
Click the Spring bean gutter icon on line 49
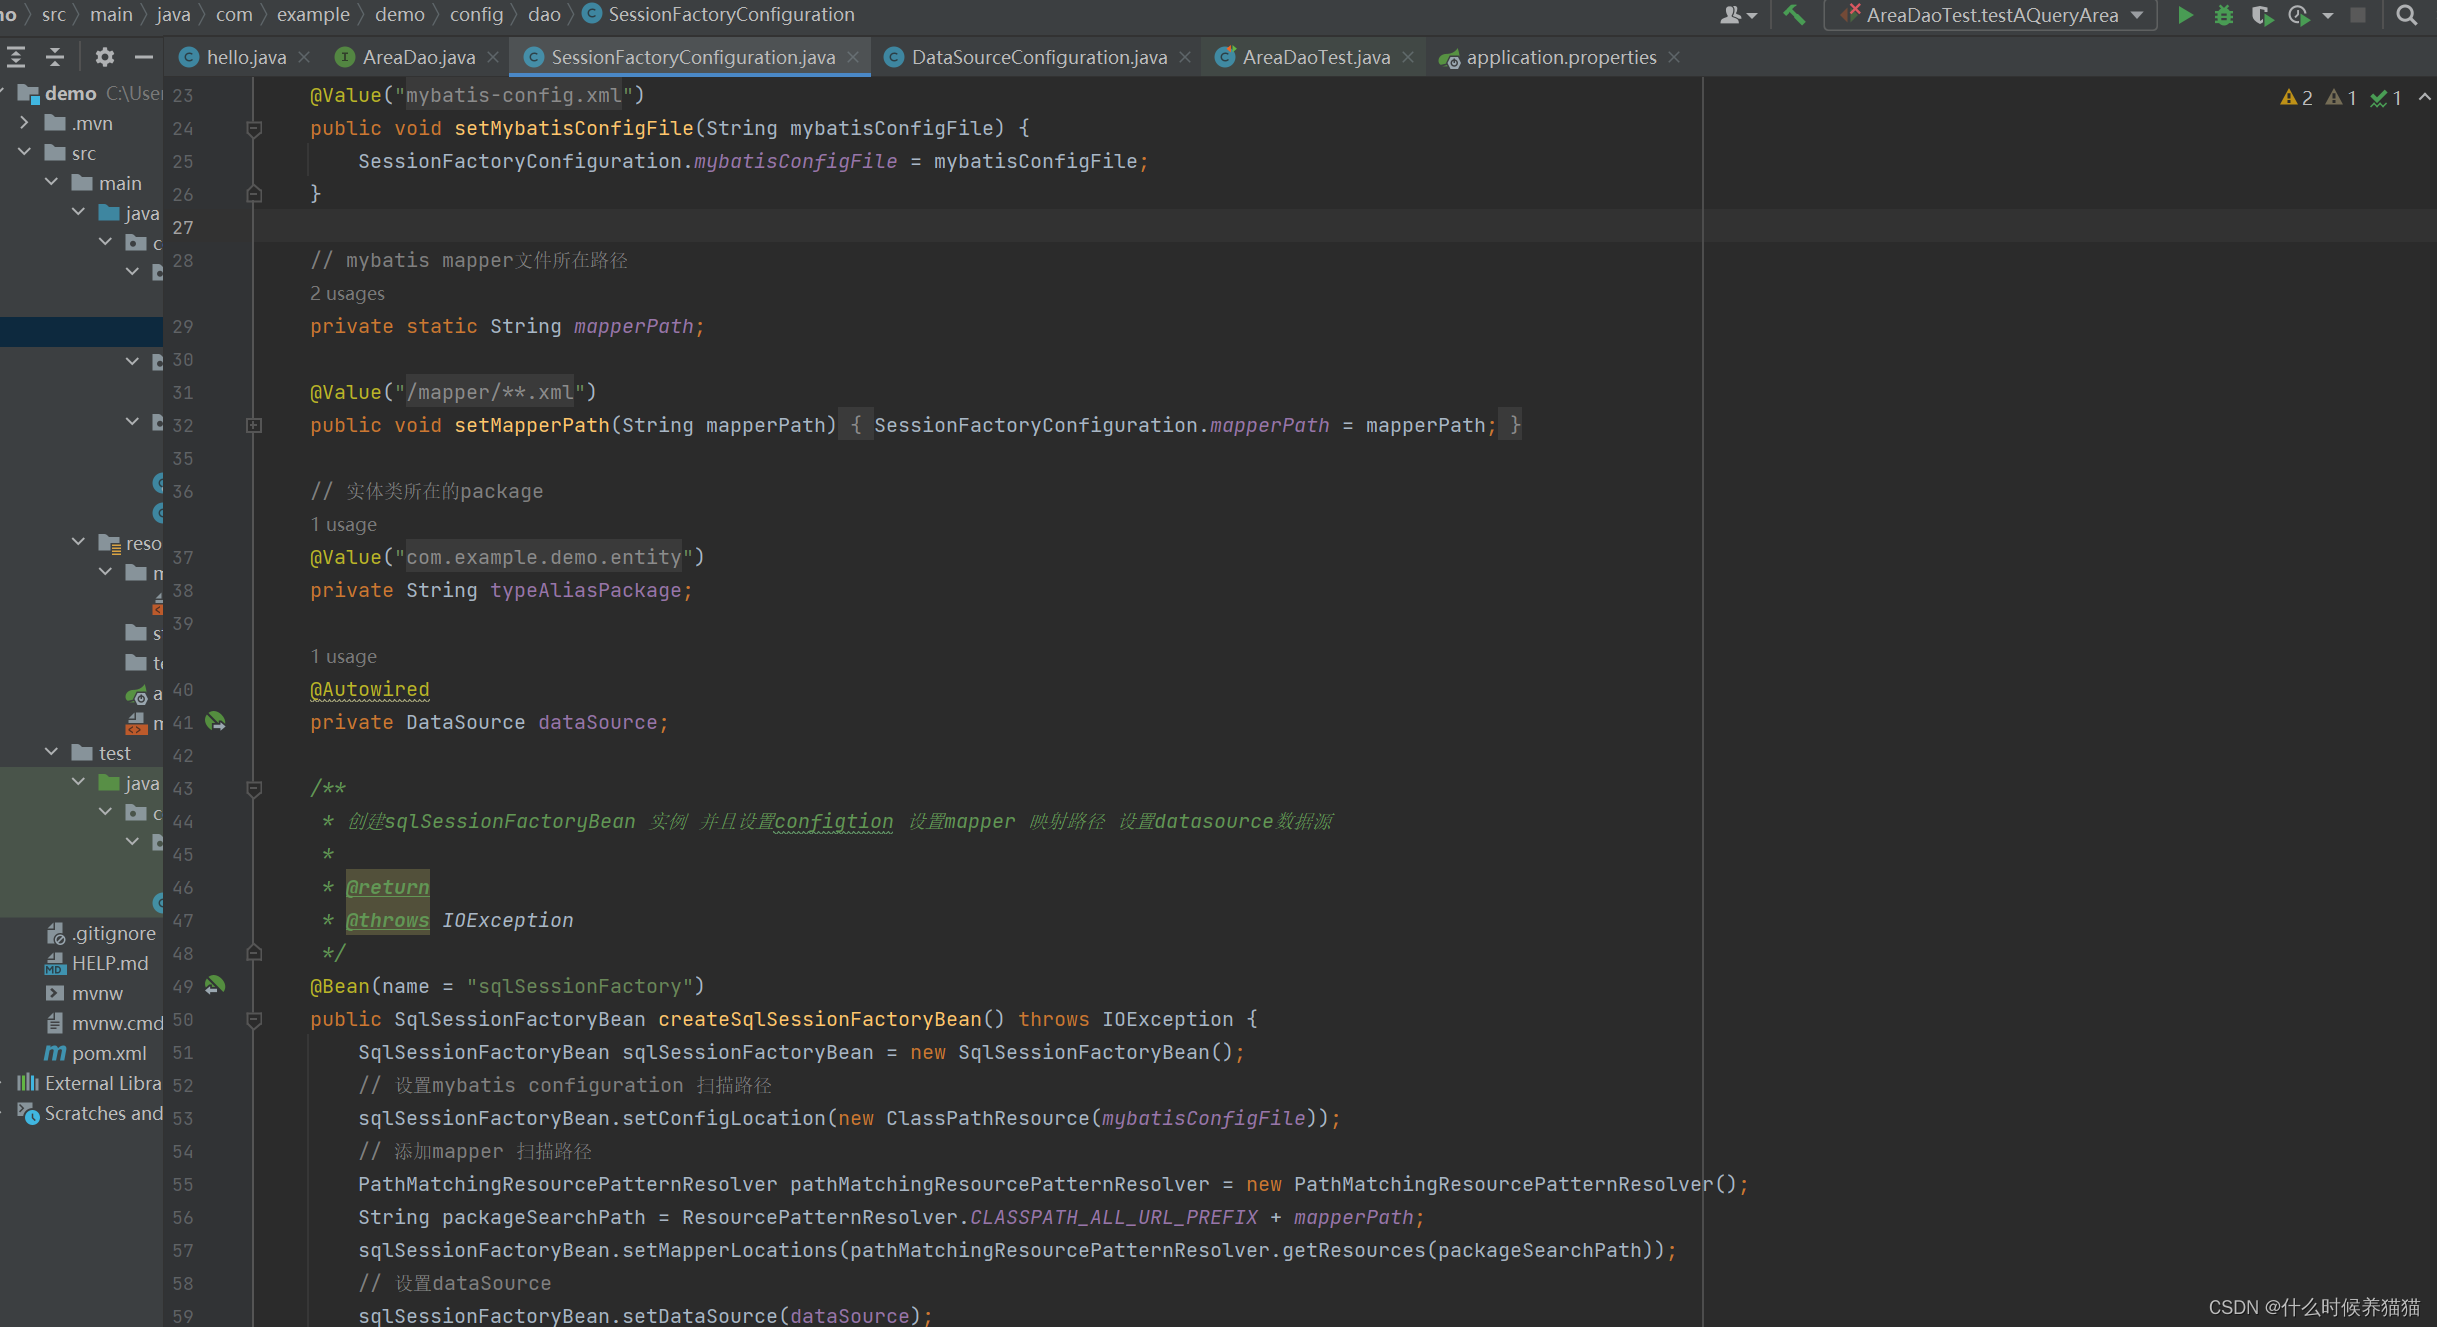click(215, 985)
